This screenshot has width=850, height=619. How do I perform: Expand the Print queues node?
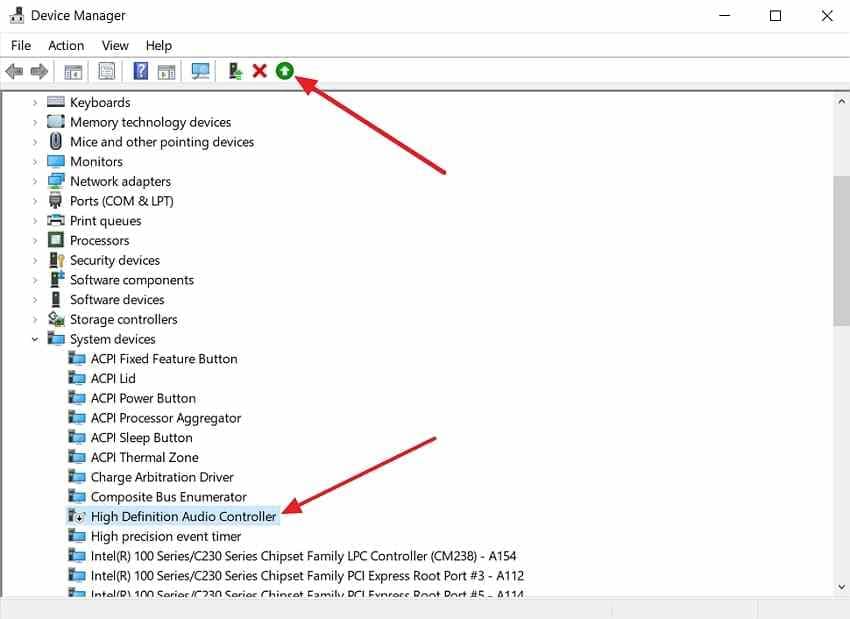pos(35,221)
